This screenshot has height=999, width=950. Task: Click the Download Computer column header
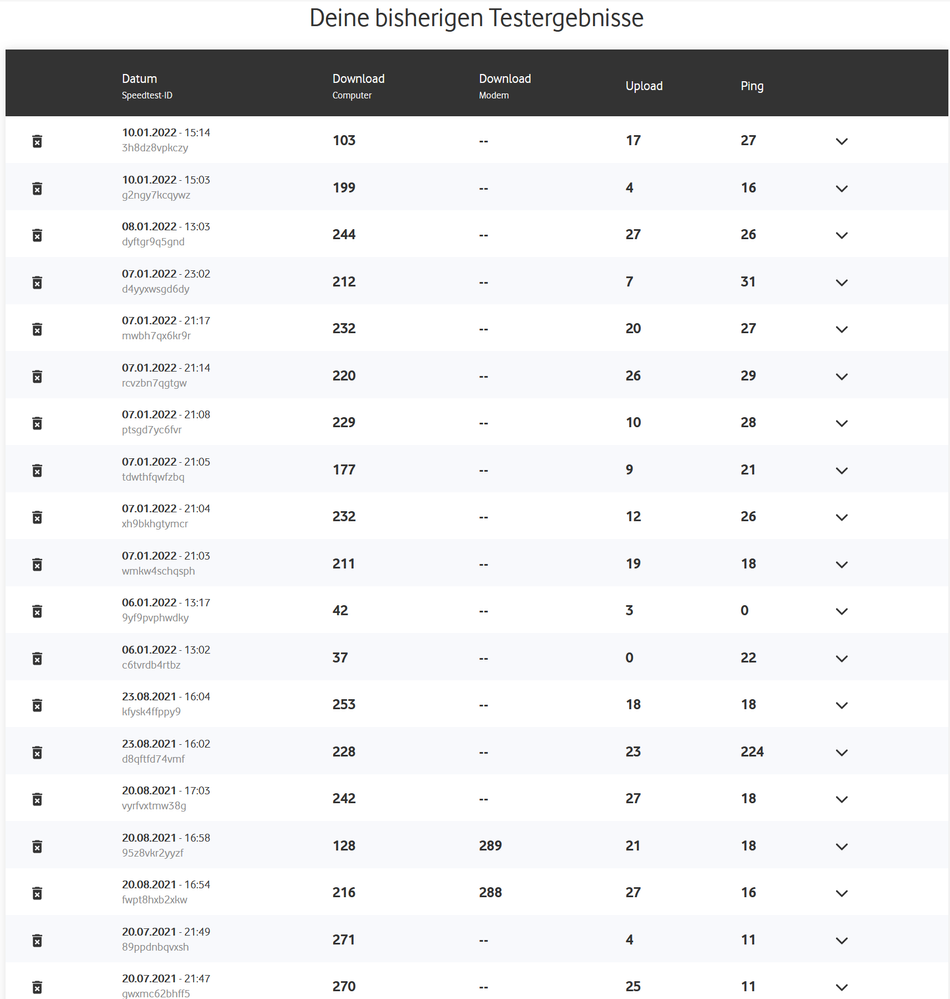pyautogui.click(x=358, y=79)
